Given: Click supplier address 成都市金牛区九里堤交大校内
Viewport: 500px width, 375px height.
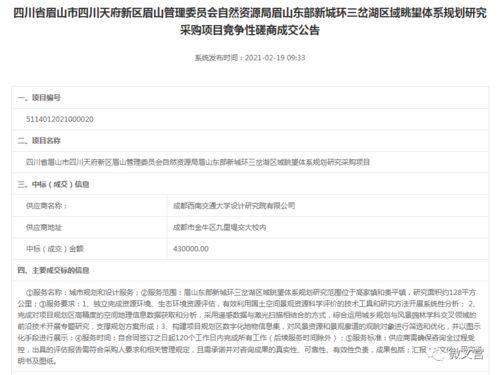Looking at the screenshot, I should pyautogui.click(x=219, y=227).
